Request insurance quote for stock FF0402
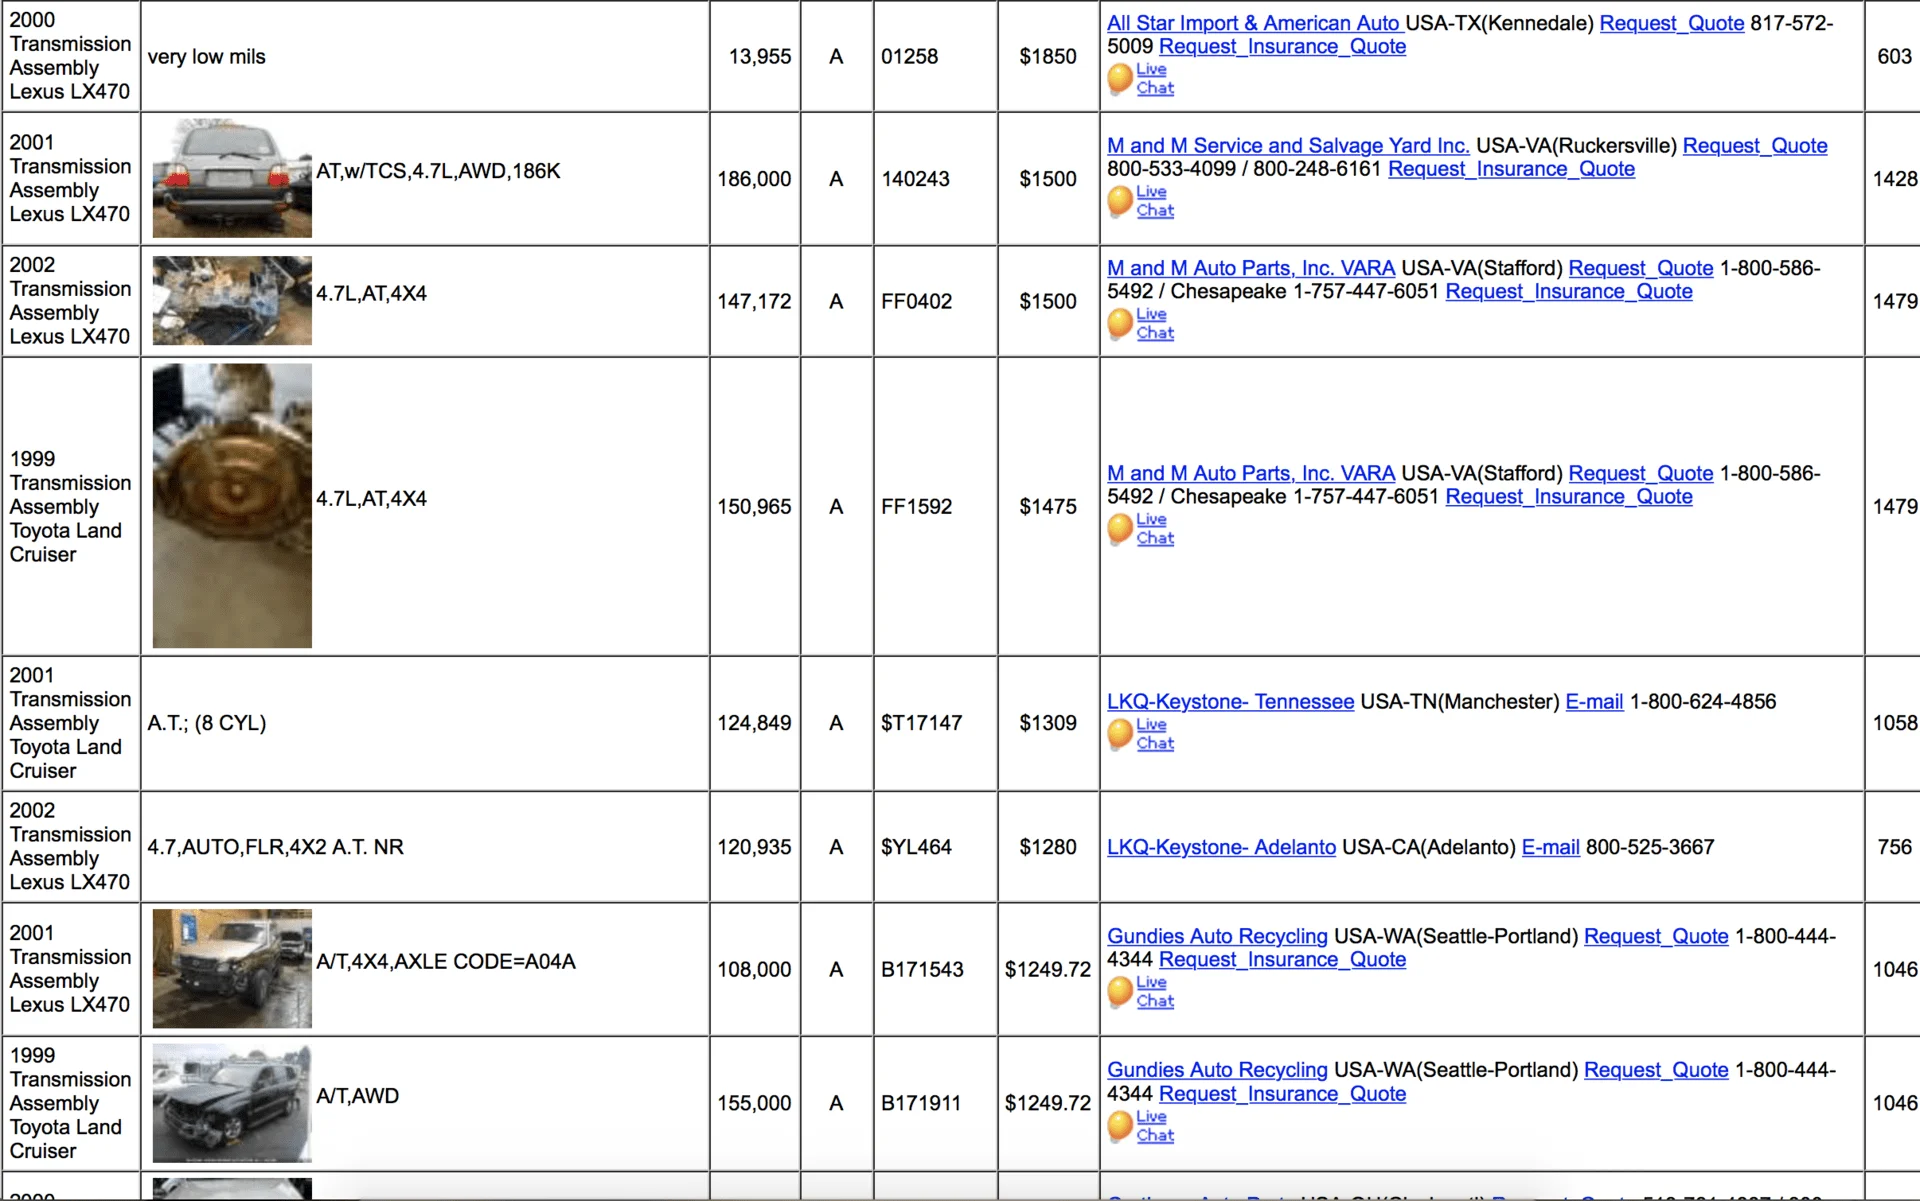Image resolution: width=1920 pixels, height=1201 pixels. 1569,291
